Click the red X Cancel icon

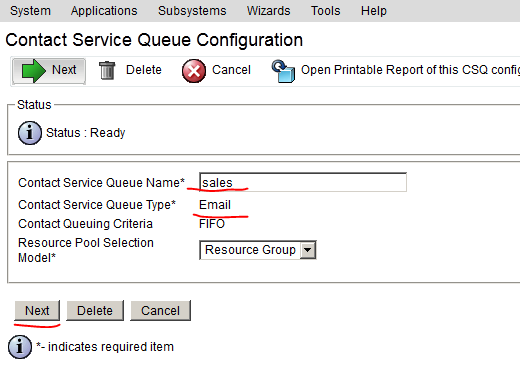click(194, 71)
